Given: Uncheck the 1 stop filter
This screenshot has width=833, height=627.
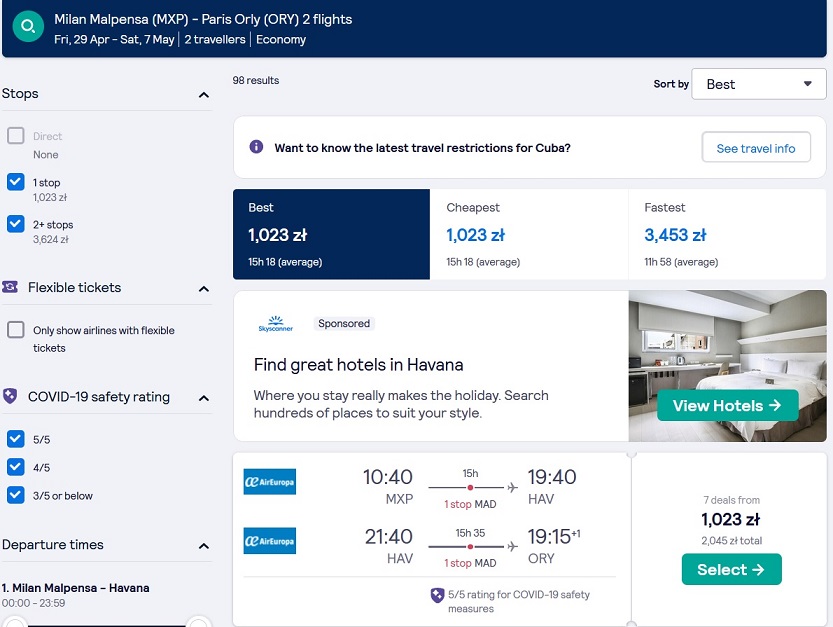Looking at the screenshot, I should pos(15,182).
